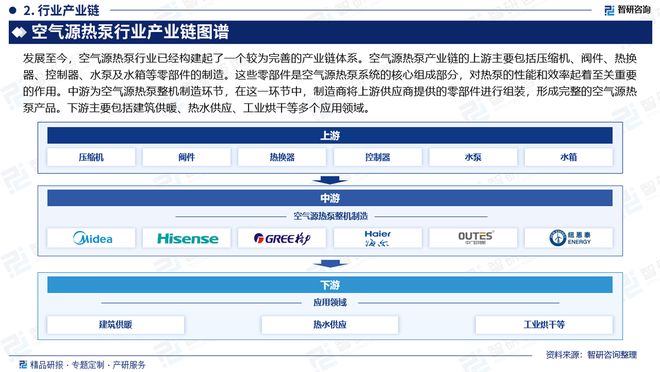This screenshot has width=660, height=372.
Task: Click the Midea logo box
Action: 91,238
